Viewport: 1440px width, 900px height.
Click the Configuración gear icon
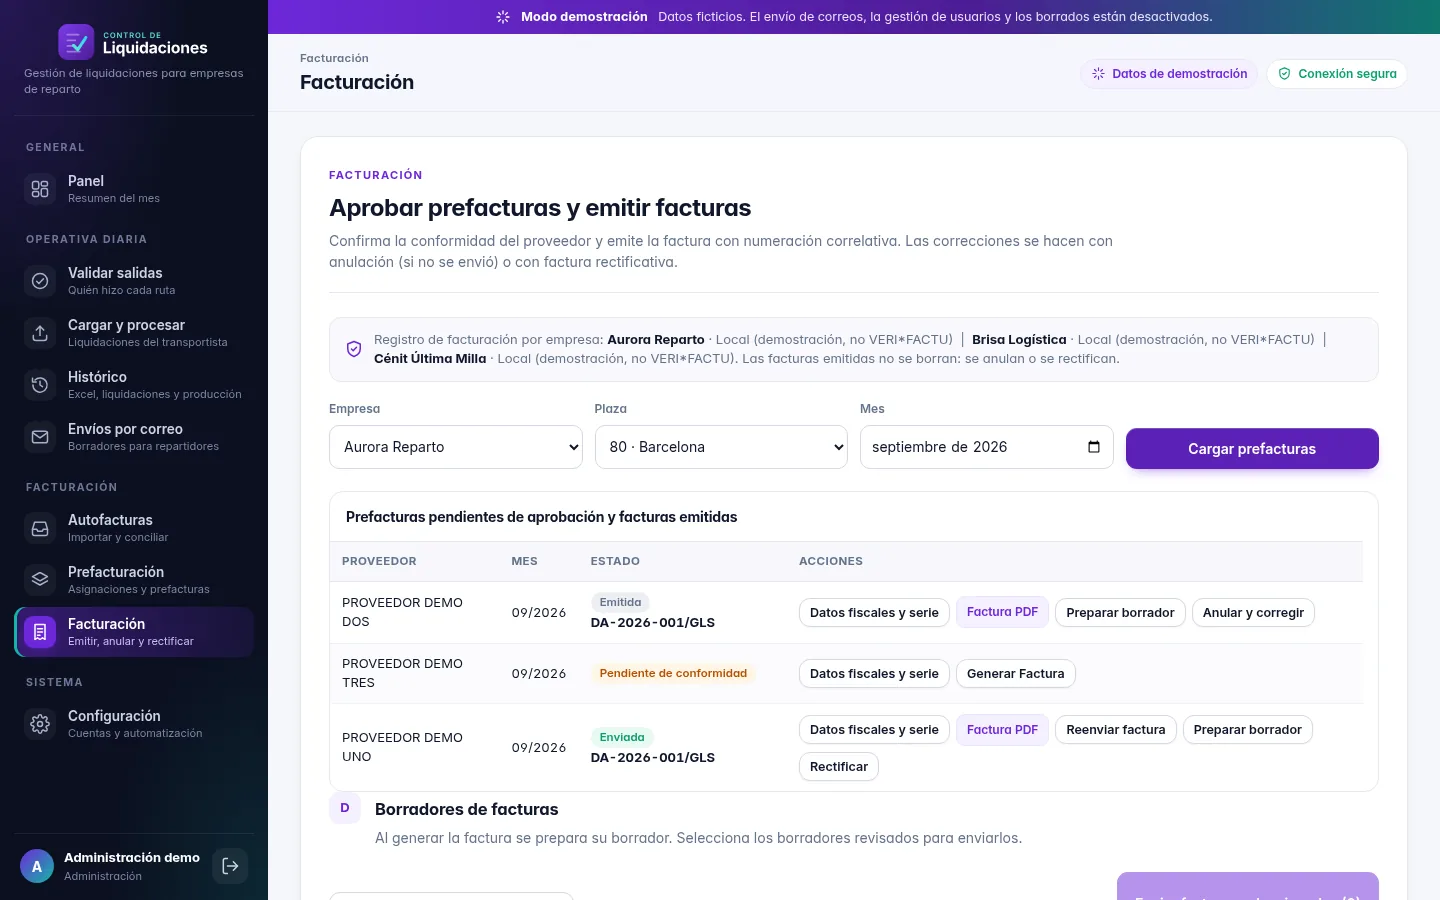pos(40,724)
